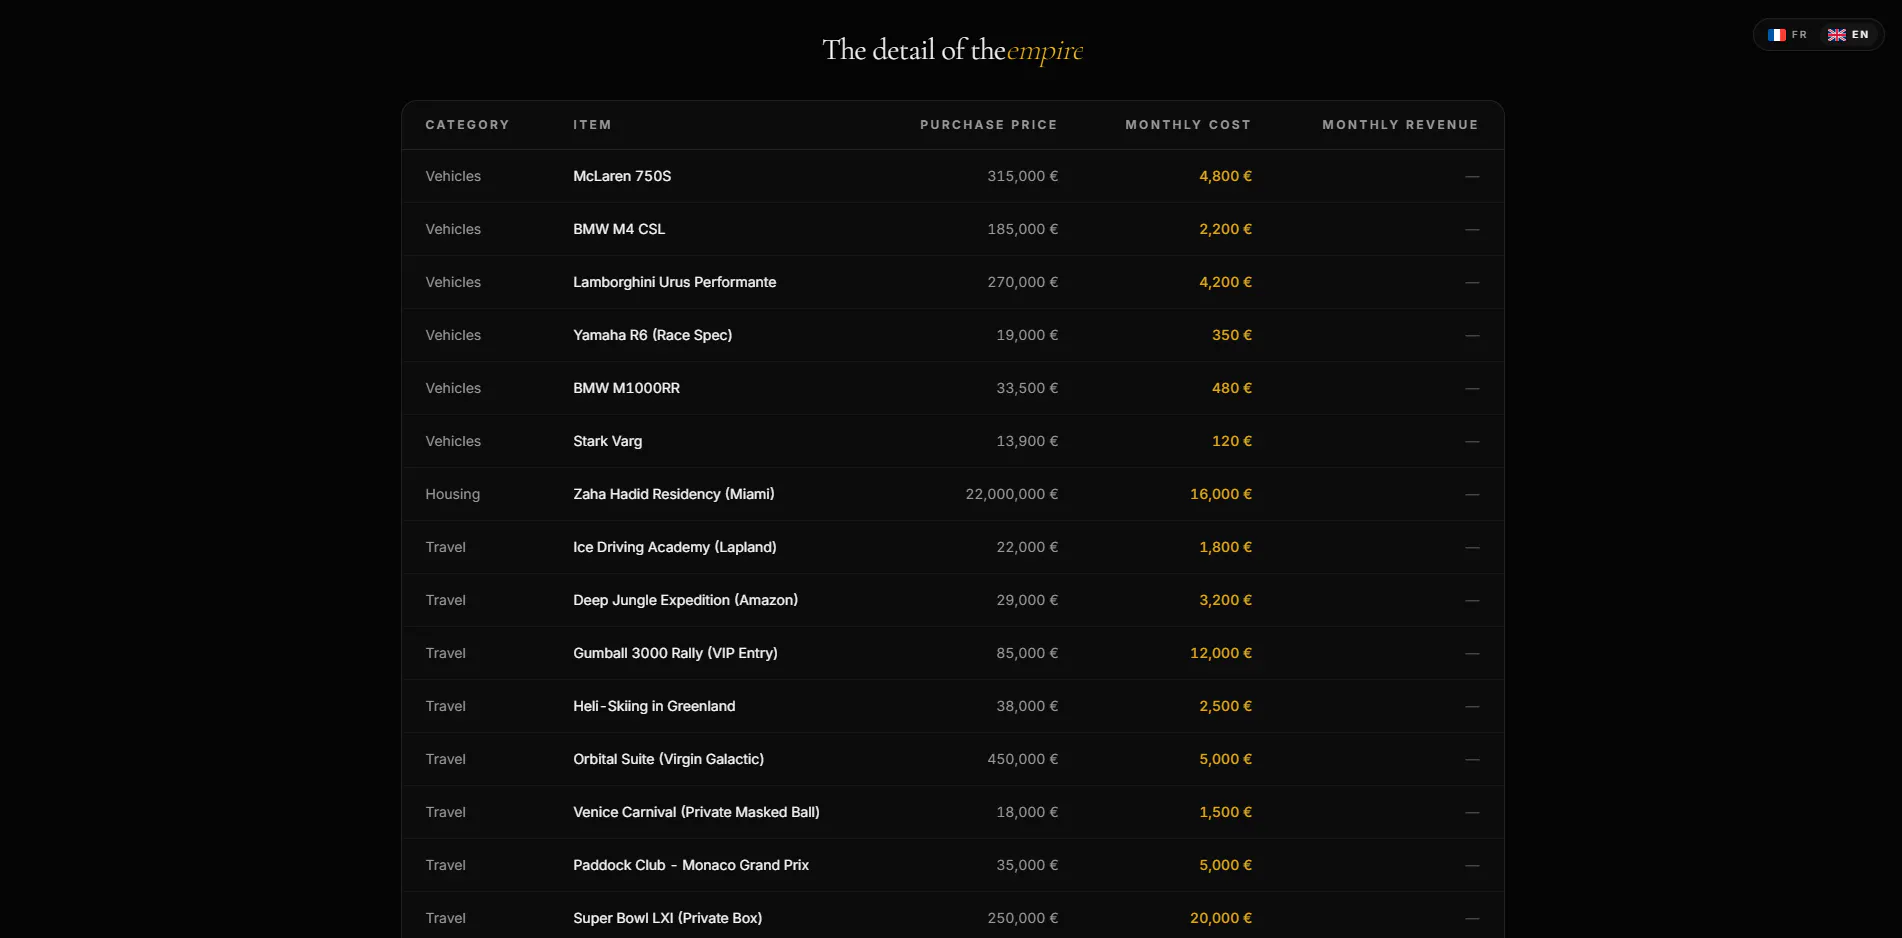Click the 19,000 € purchase price
The width and height of the screenshot is (1902, 938).
(1027, 335)
